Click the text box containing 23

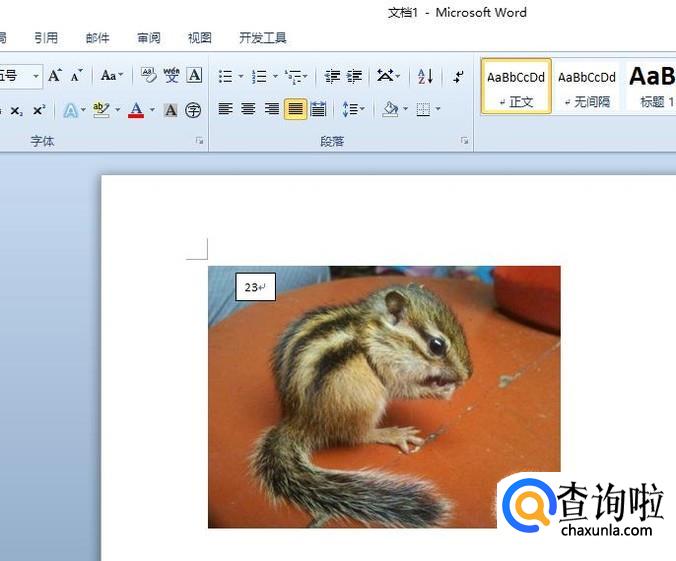click(255, 287)
